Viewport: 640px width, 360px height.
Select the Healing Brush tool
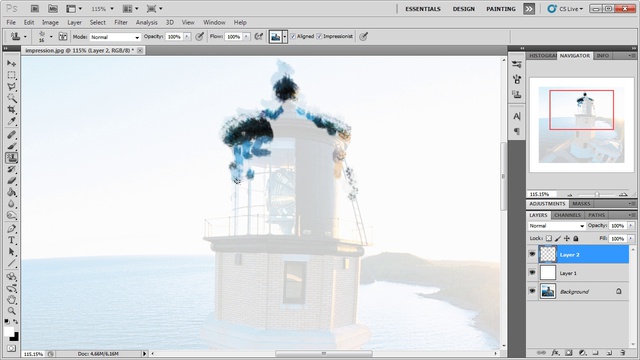11,135
